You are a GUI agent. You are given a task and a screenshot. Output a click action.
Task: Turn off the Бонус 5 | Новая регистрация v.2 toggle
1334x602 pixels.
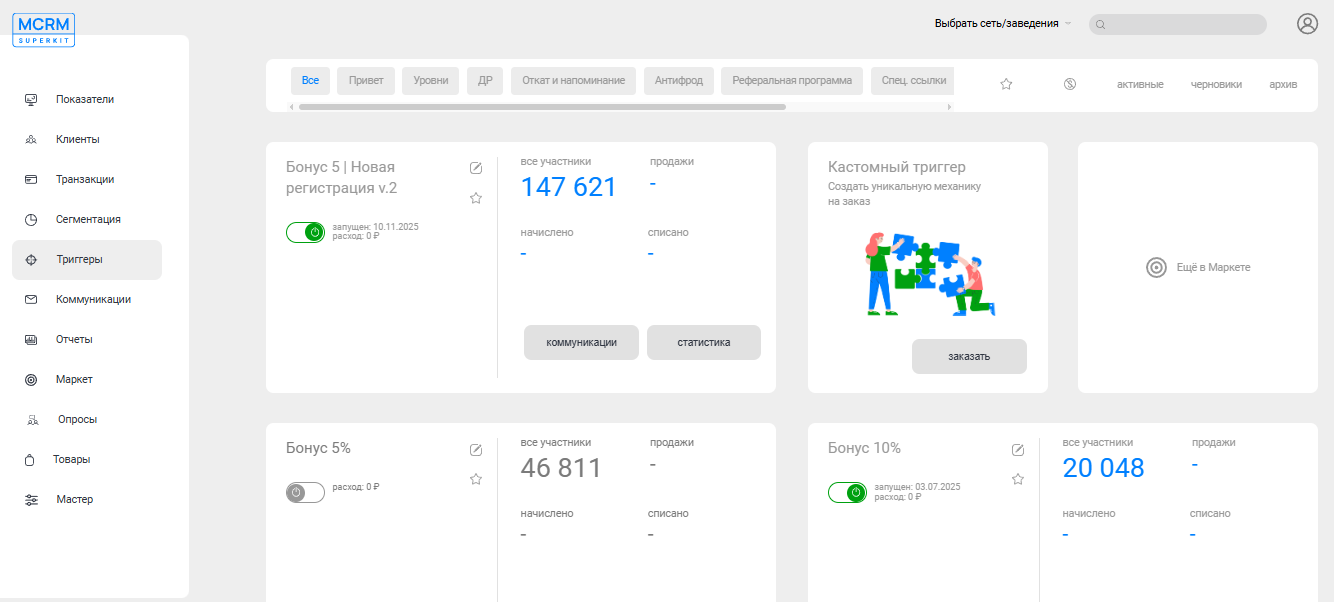(x=305, y=232)
